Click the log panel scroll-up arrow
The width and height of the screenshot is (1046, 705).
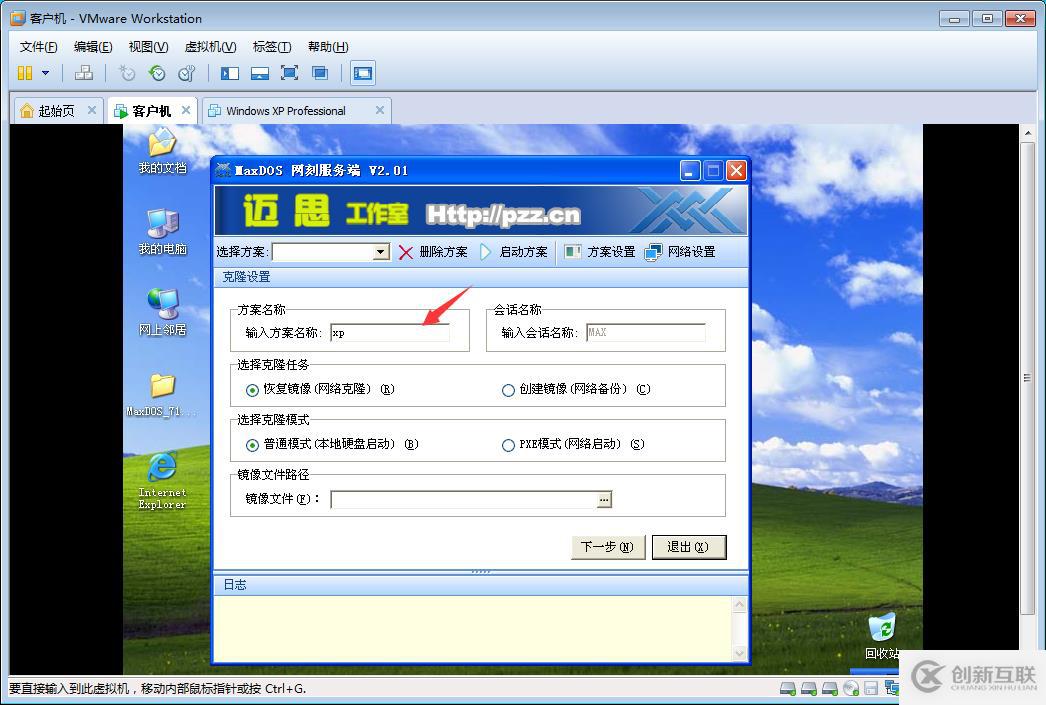739,605
